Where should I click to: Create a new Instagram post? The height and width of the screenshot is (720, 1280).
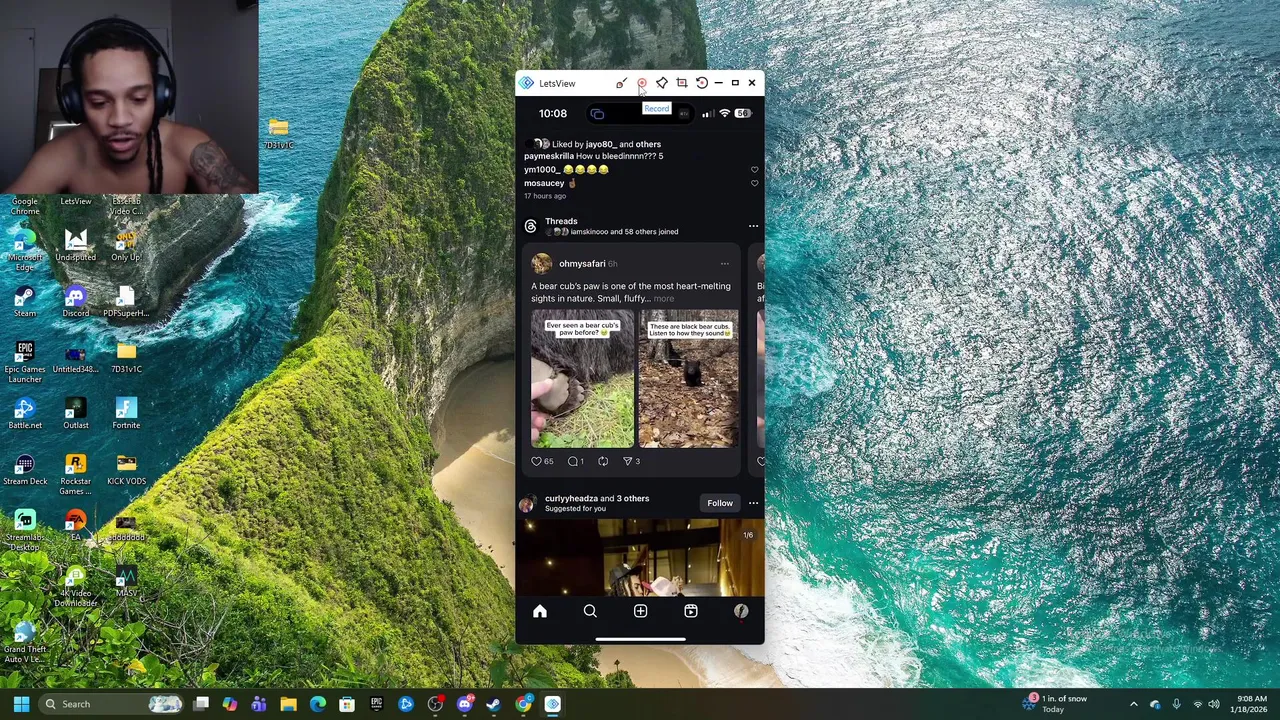(640, 611)
